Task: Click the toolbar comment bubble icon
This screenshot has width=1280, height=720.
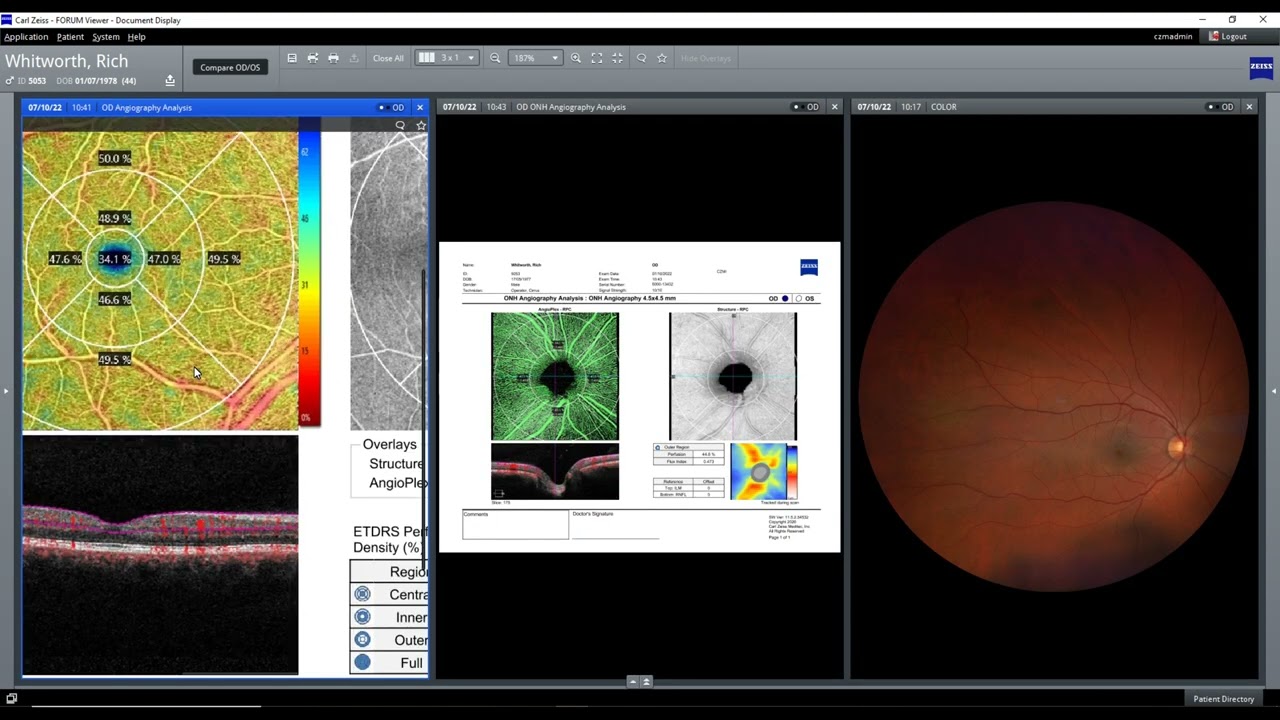Action: coord(641,58)
